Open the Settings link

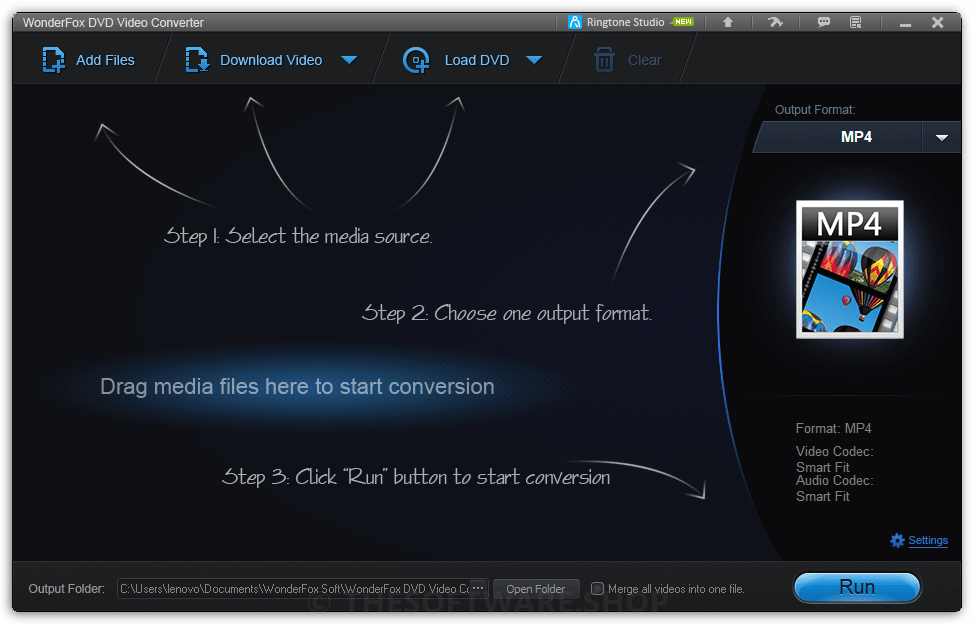point(928,540)
